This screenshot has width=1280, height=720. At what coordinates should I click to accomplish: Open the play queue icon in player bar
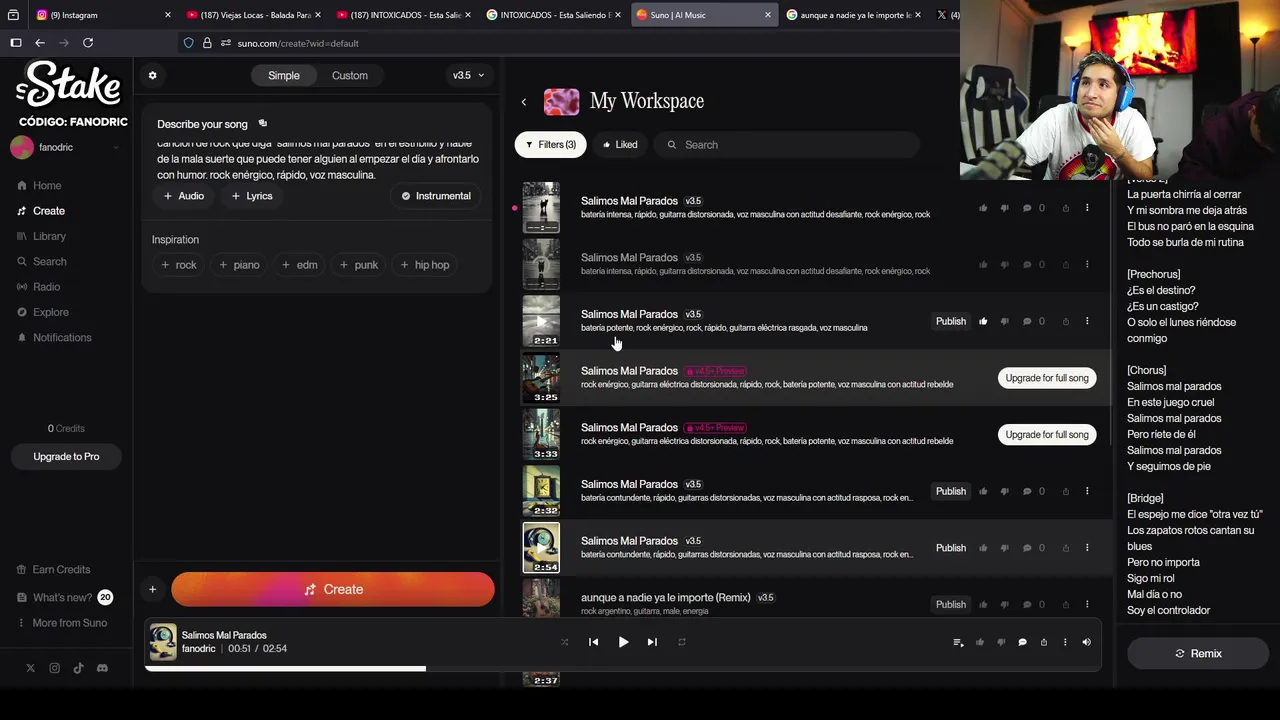958,642
